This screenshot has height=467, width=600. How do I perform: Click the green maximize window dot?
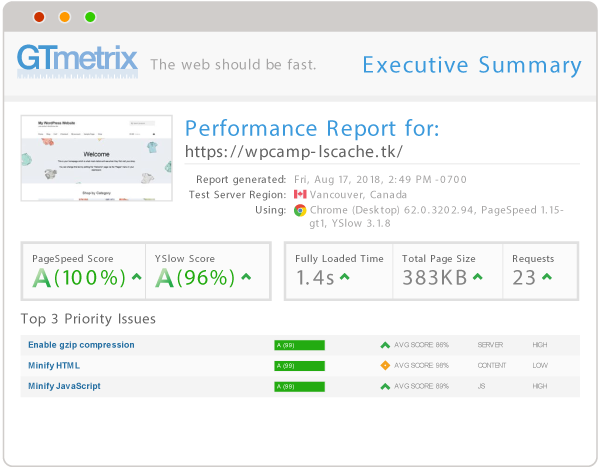90,17
